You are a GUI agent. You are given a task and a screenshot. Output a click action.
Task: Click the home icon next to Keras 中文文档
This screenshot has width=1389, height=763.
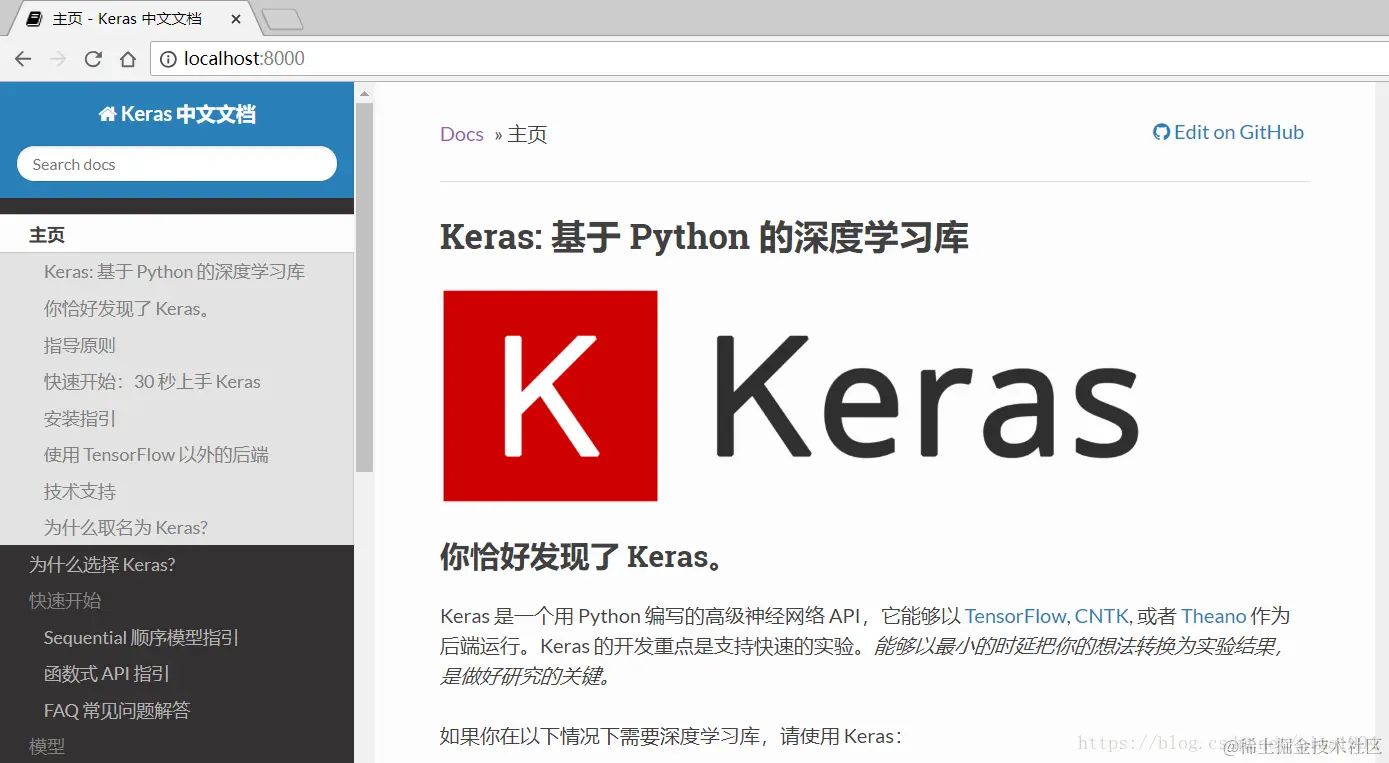point(107,114)
